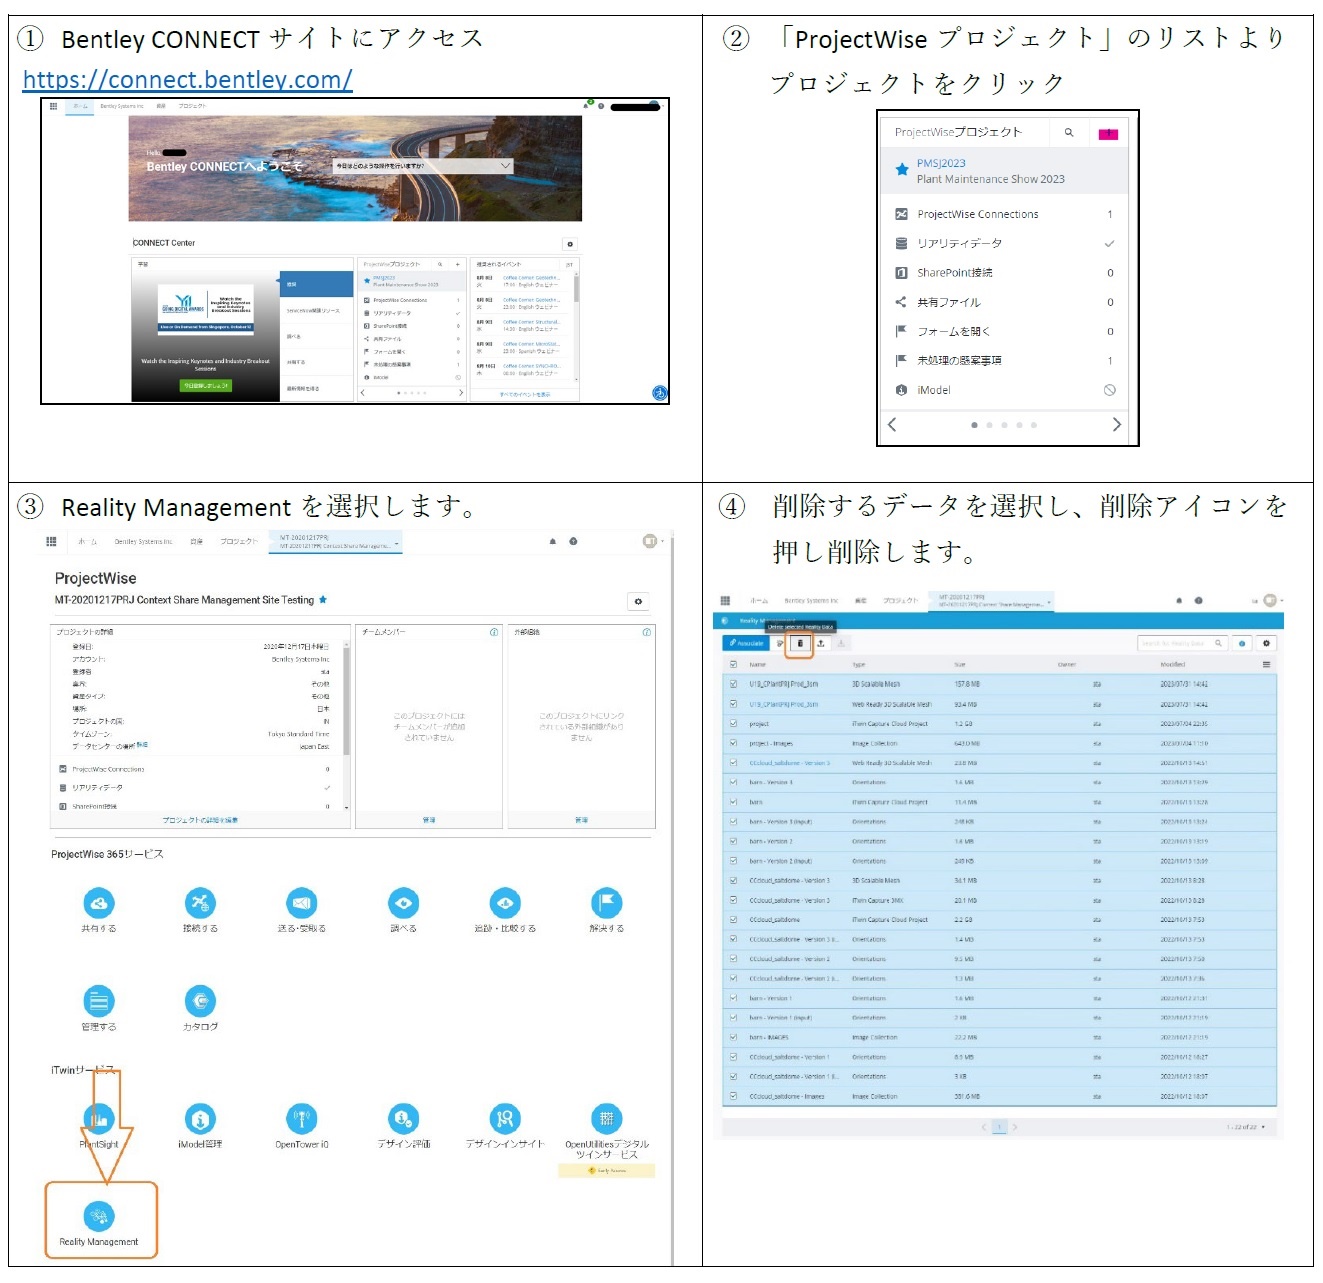Select SharePoint接続 row in project list
The width and height of the screenshot is (1323, 1283).
click(x=1004, y=272)
